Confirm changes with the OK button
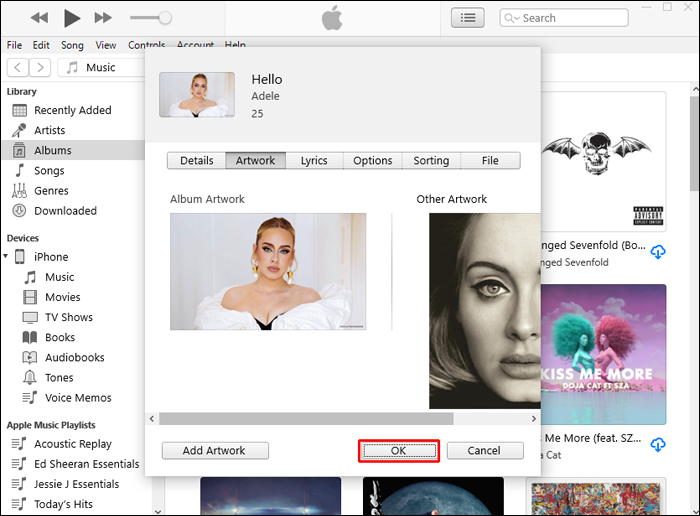 (x=399, y=450)
